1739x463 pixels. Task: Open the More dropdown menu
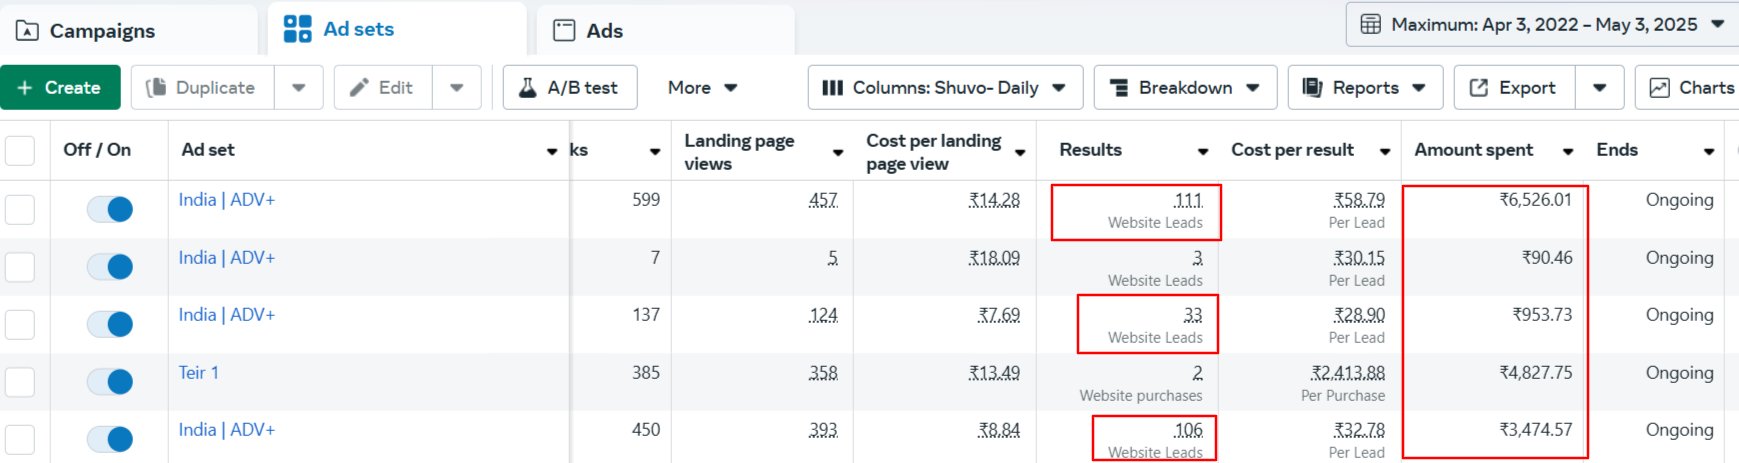[702, 88]
